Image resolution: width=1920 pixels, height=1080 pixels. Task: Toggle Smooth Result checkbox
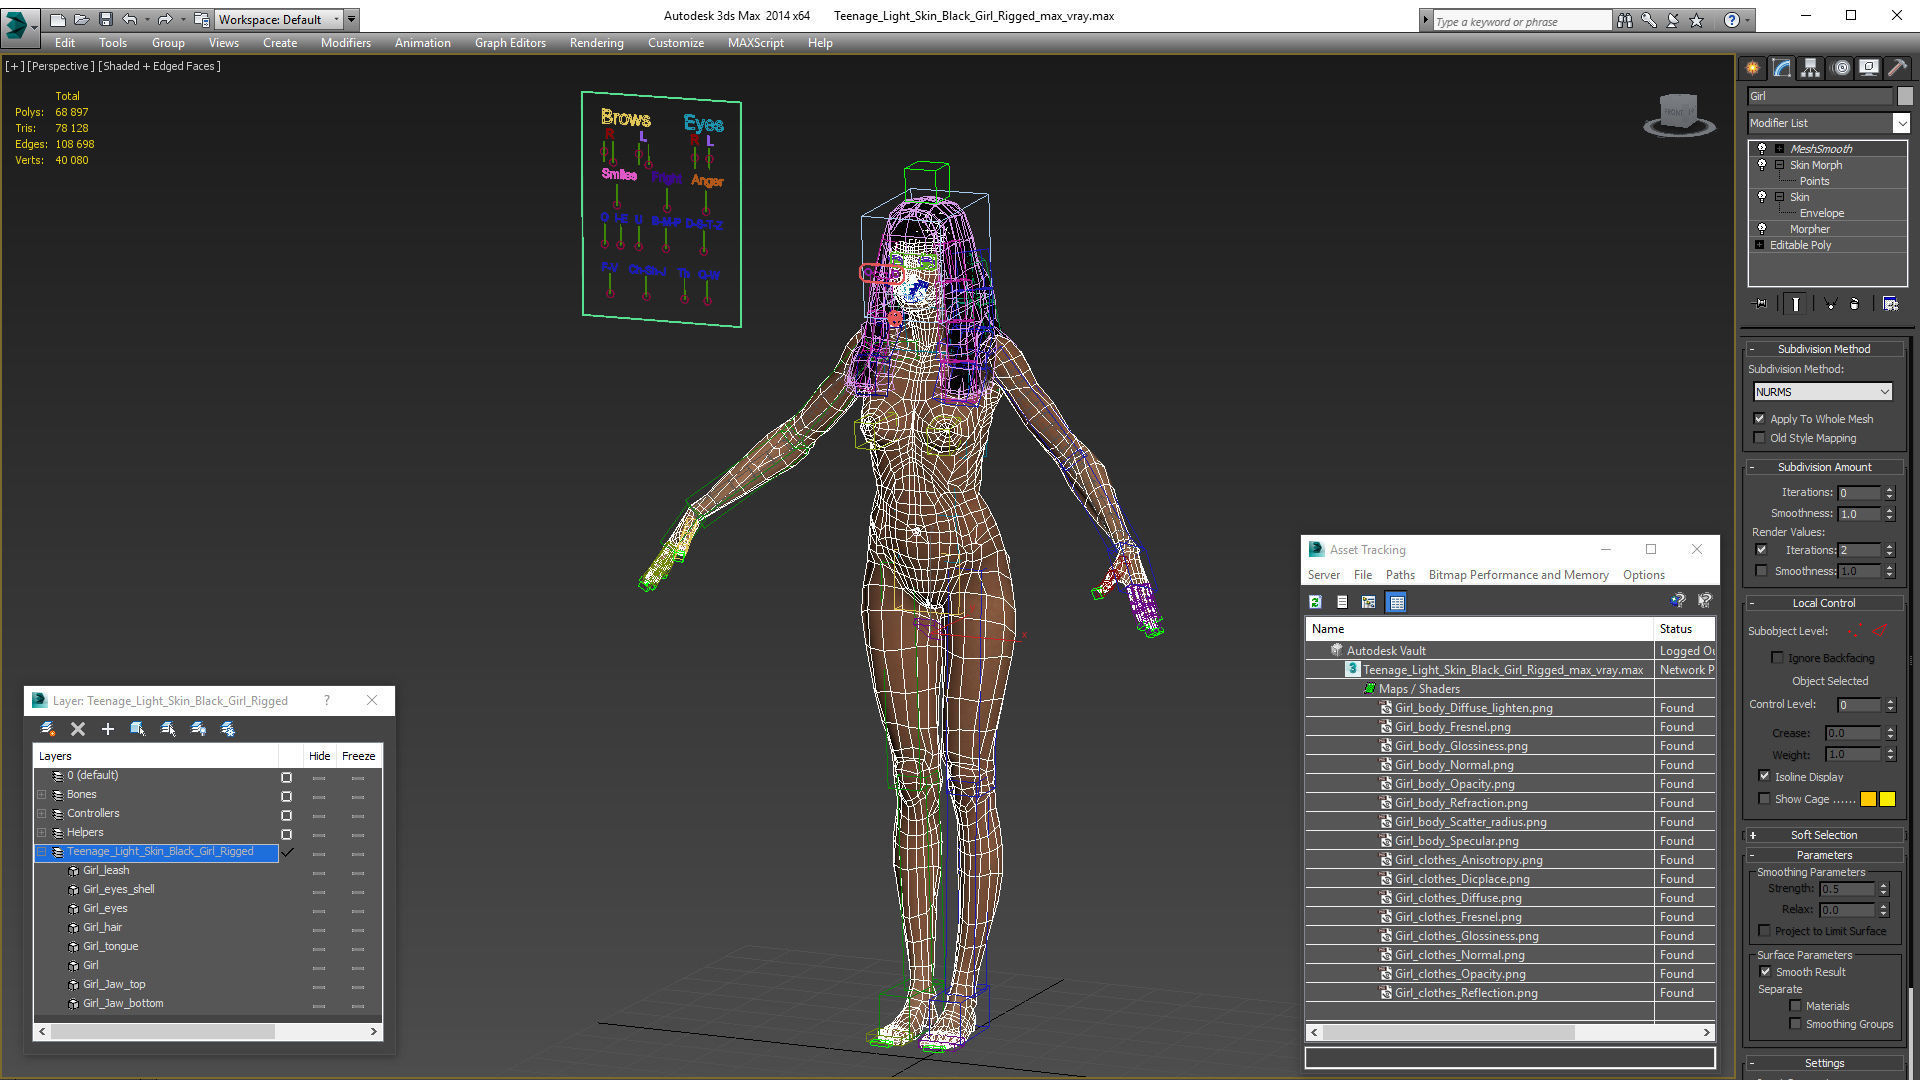[x=1765, y=972]
